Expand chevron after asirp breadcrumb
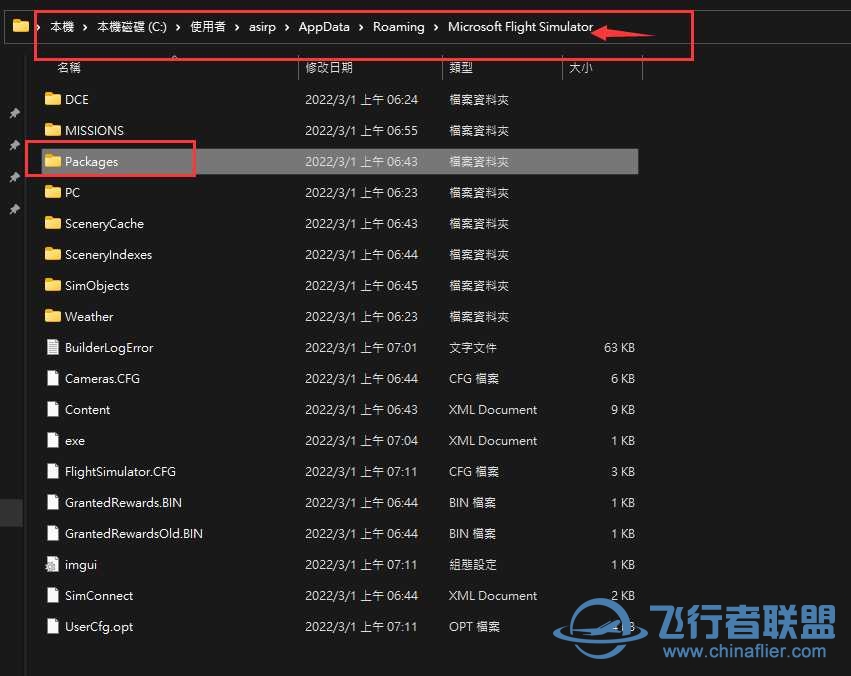The width and height of the screenshot is (851, 676). click(x=287, y=27)
